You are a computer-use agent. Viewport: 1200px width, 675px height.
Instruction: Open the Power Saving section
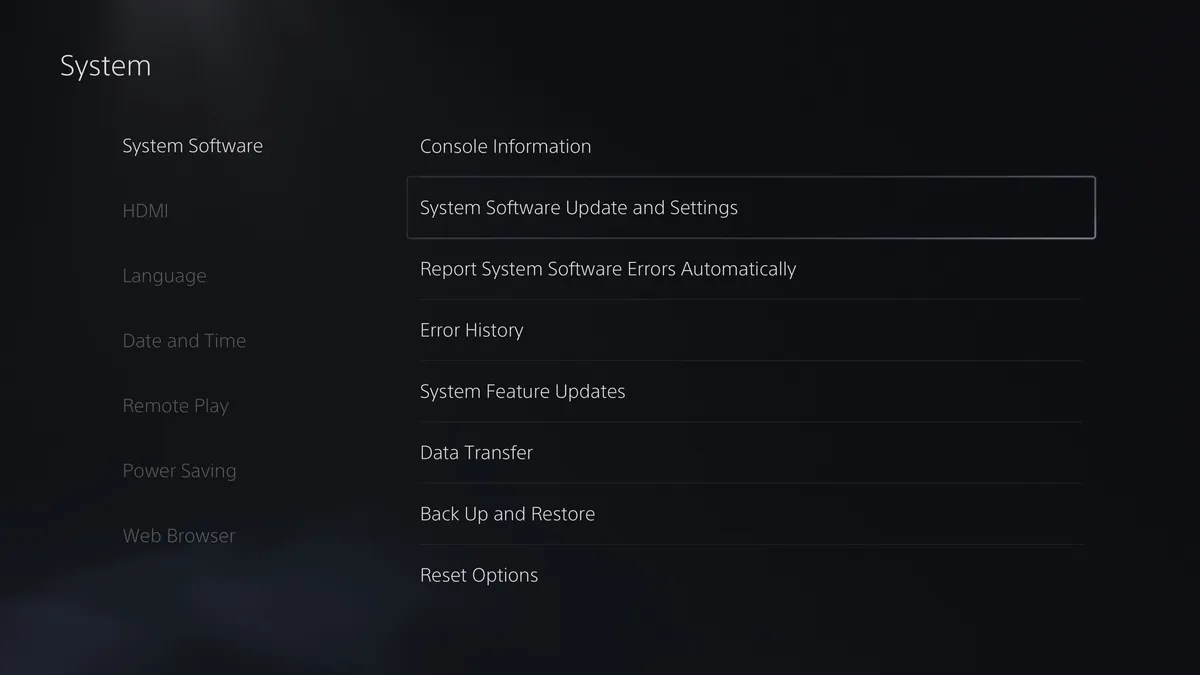coord(179,470)
